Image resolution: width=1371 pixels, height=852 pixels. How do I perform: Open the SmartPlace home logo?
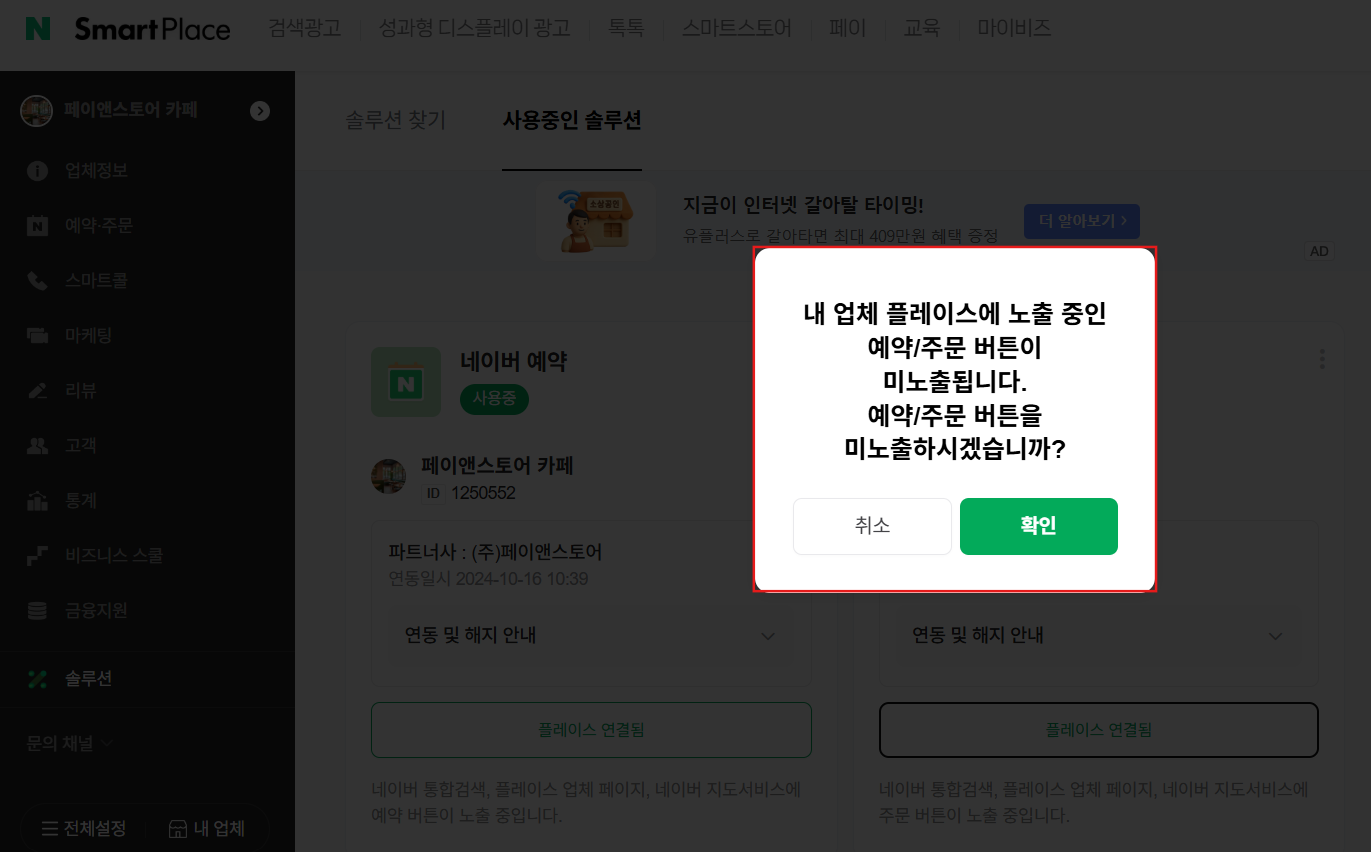152,29
